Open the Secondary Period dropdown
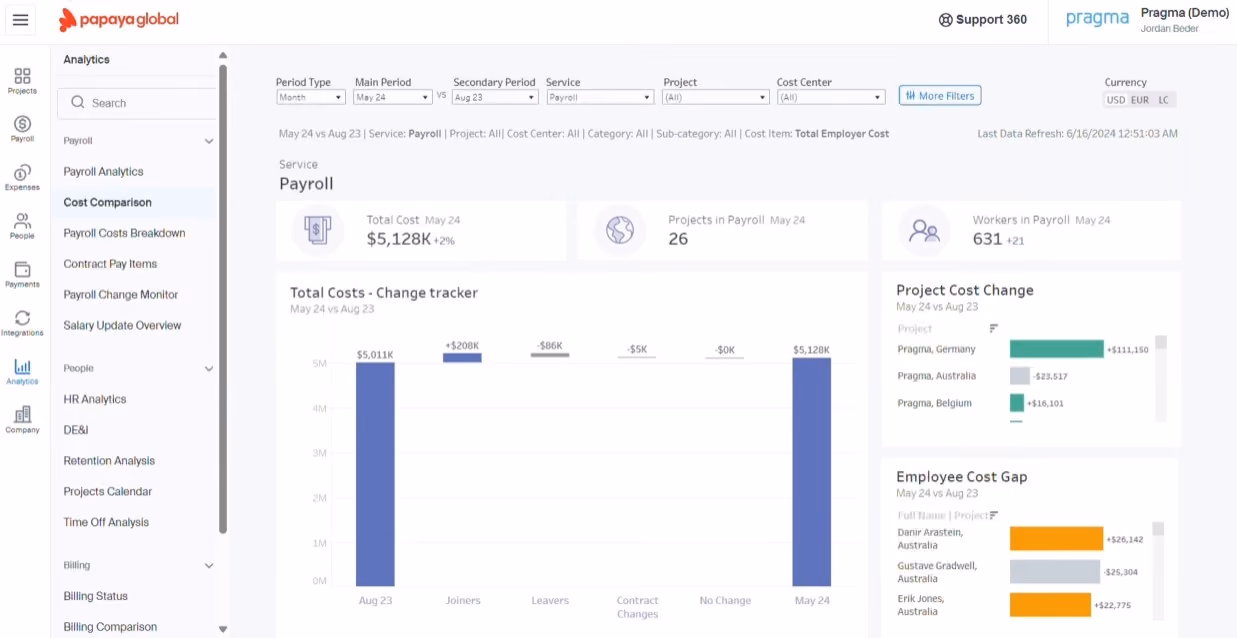This screenshot has width=1237, height=638. 495,98
